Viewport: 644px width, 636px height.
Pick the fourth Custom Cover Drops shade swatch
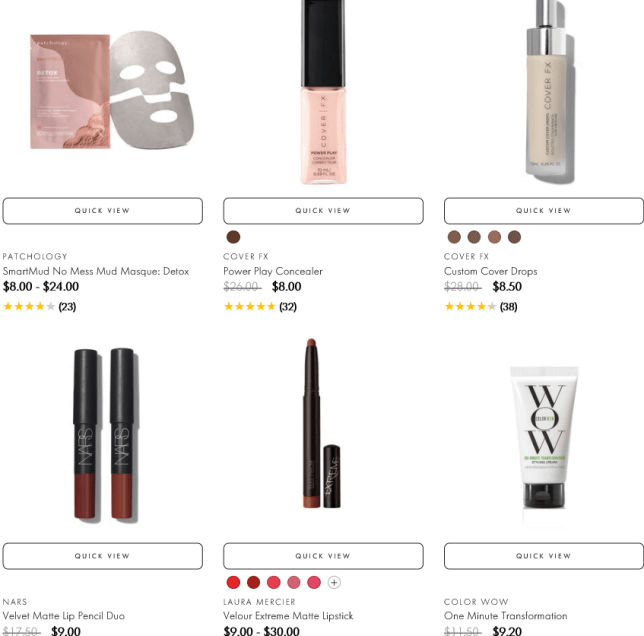point(514,237)
